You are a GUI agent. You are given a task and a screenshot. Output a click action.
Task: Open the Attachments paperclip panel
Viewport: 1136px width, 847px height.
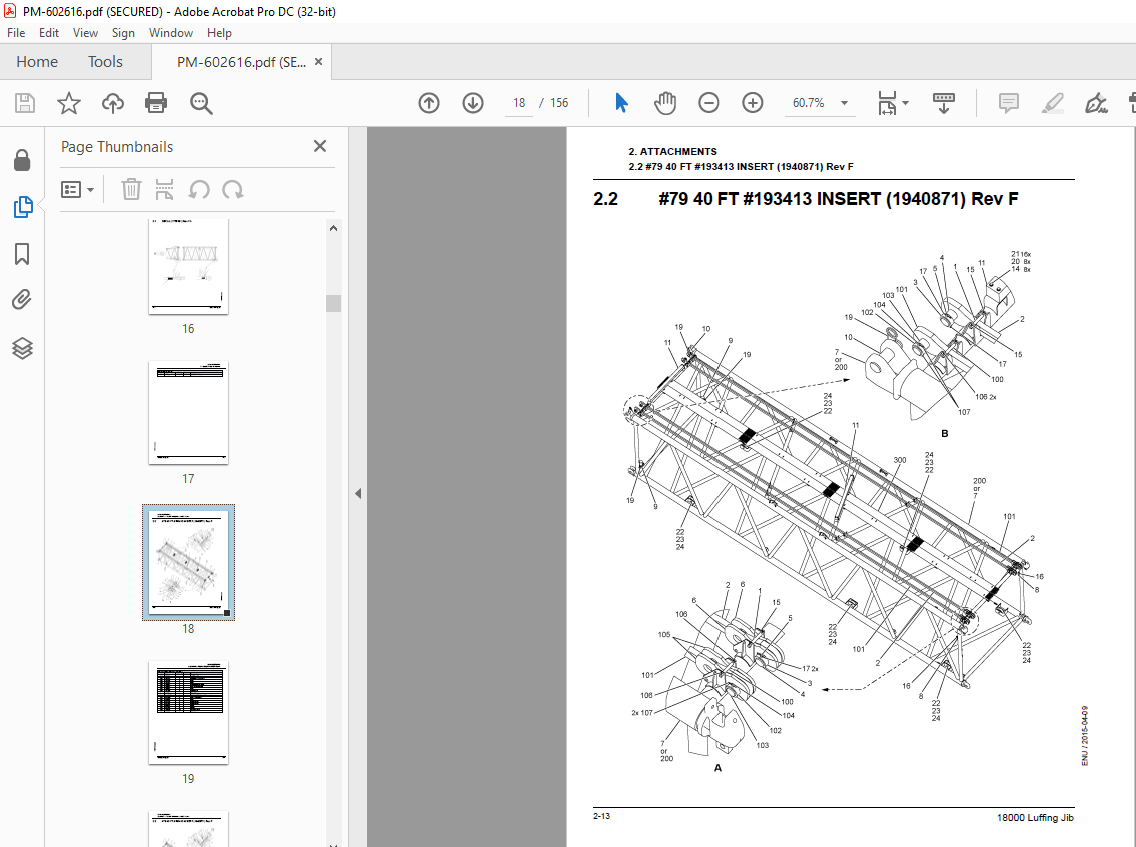point(22,299)
